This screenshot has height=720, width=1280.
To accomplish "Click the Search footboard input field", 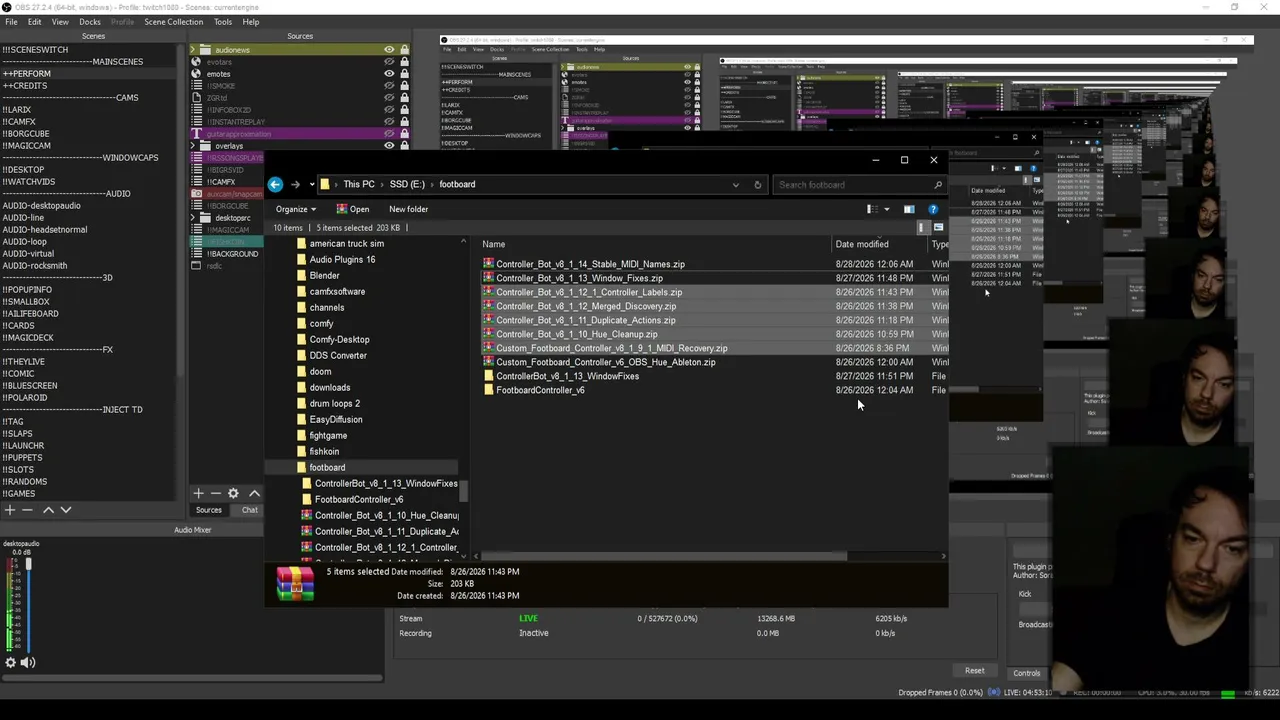I will [860, 185].
